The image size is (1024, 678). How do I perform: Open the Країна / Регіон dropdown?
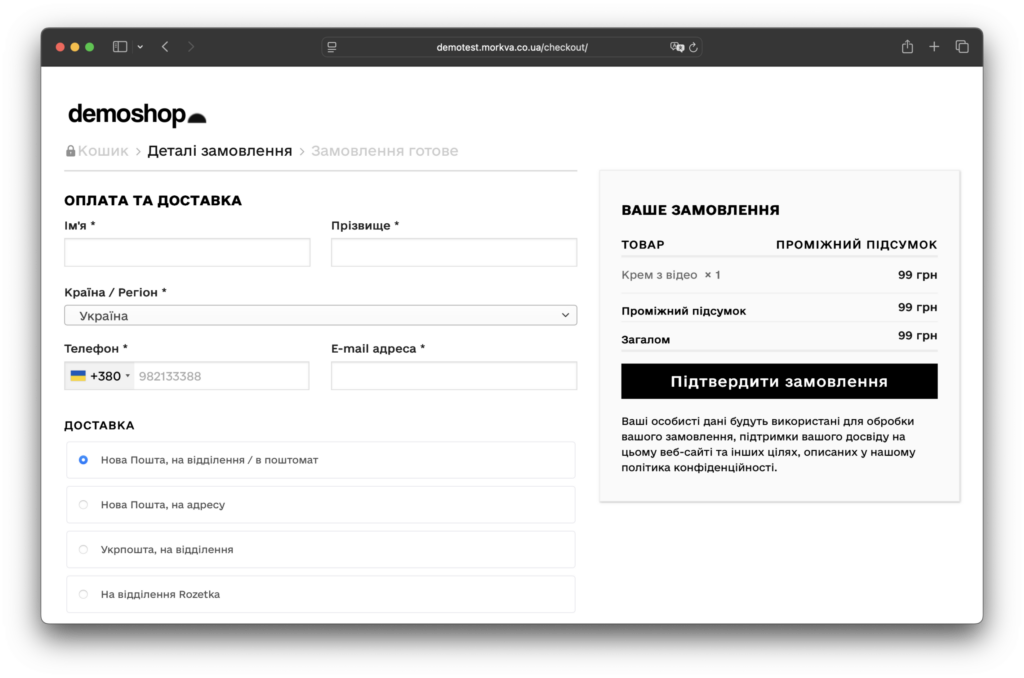pyautogui.click(x=321, y=315)
